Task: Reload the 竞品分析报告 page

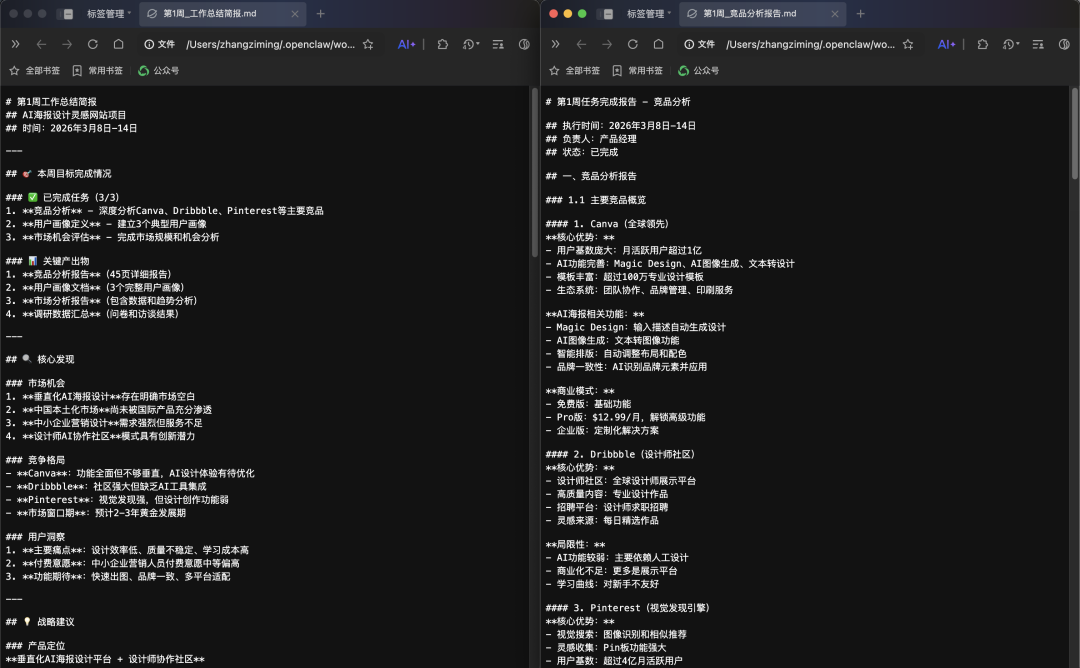Action: click(633, 44)
